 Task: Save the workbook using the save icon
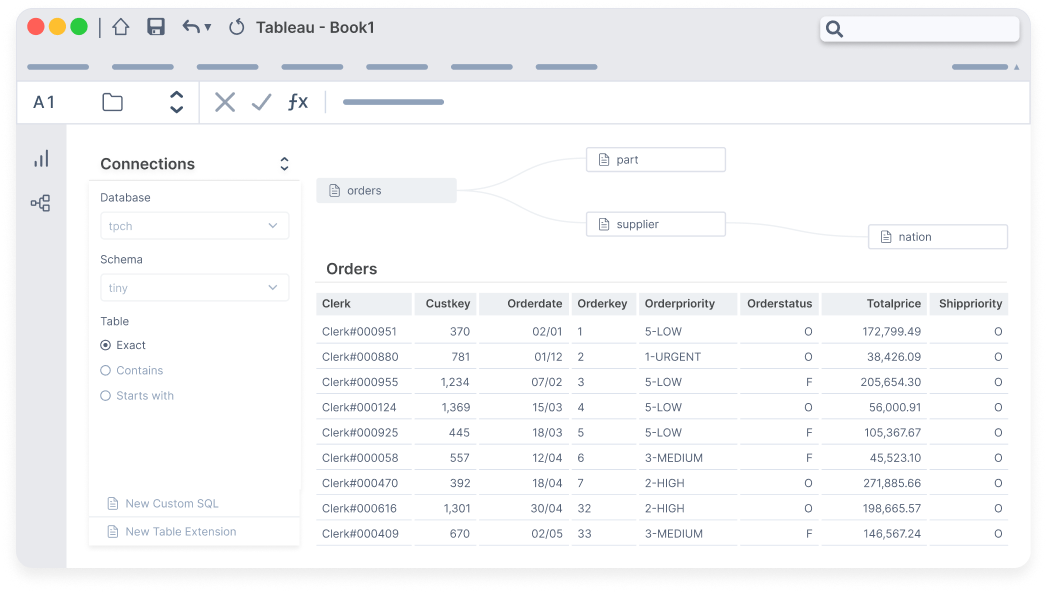[156, 27]
